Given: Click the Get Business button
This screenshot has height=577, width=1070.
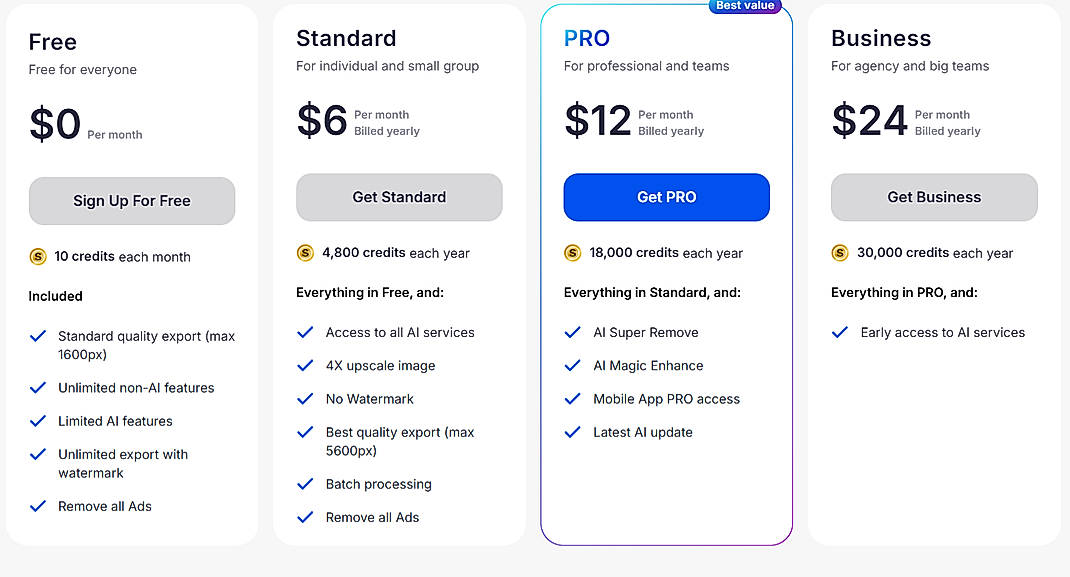Looking at the screenshot, I should (x=933, y=197).
